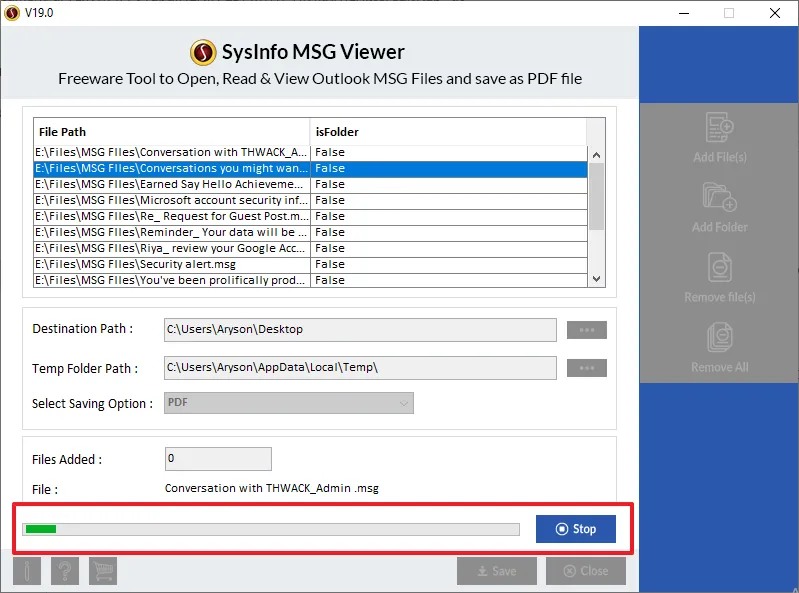Image resolution: width=799 pixels, height=593 pixels.
Task: Select the Security alert.msg row
Action: pos(171,264)
